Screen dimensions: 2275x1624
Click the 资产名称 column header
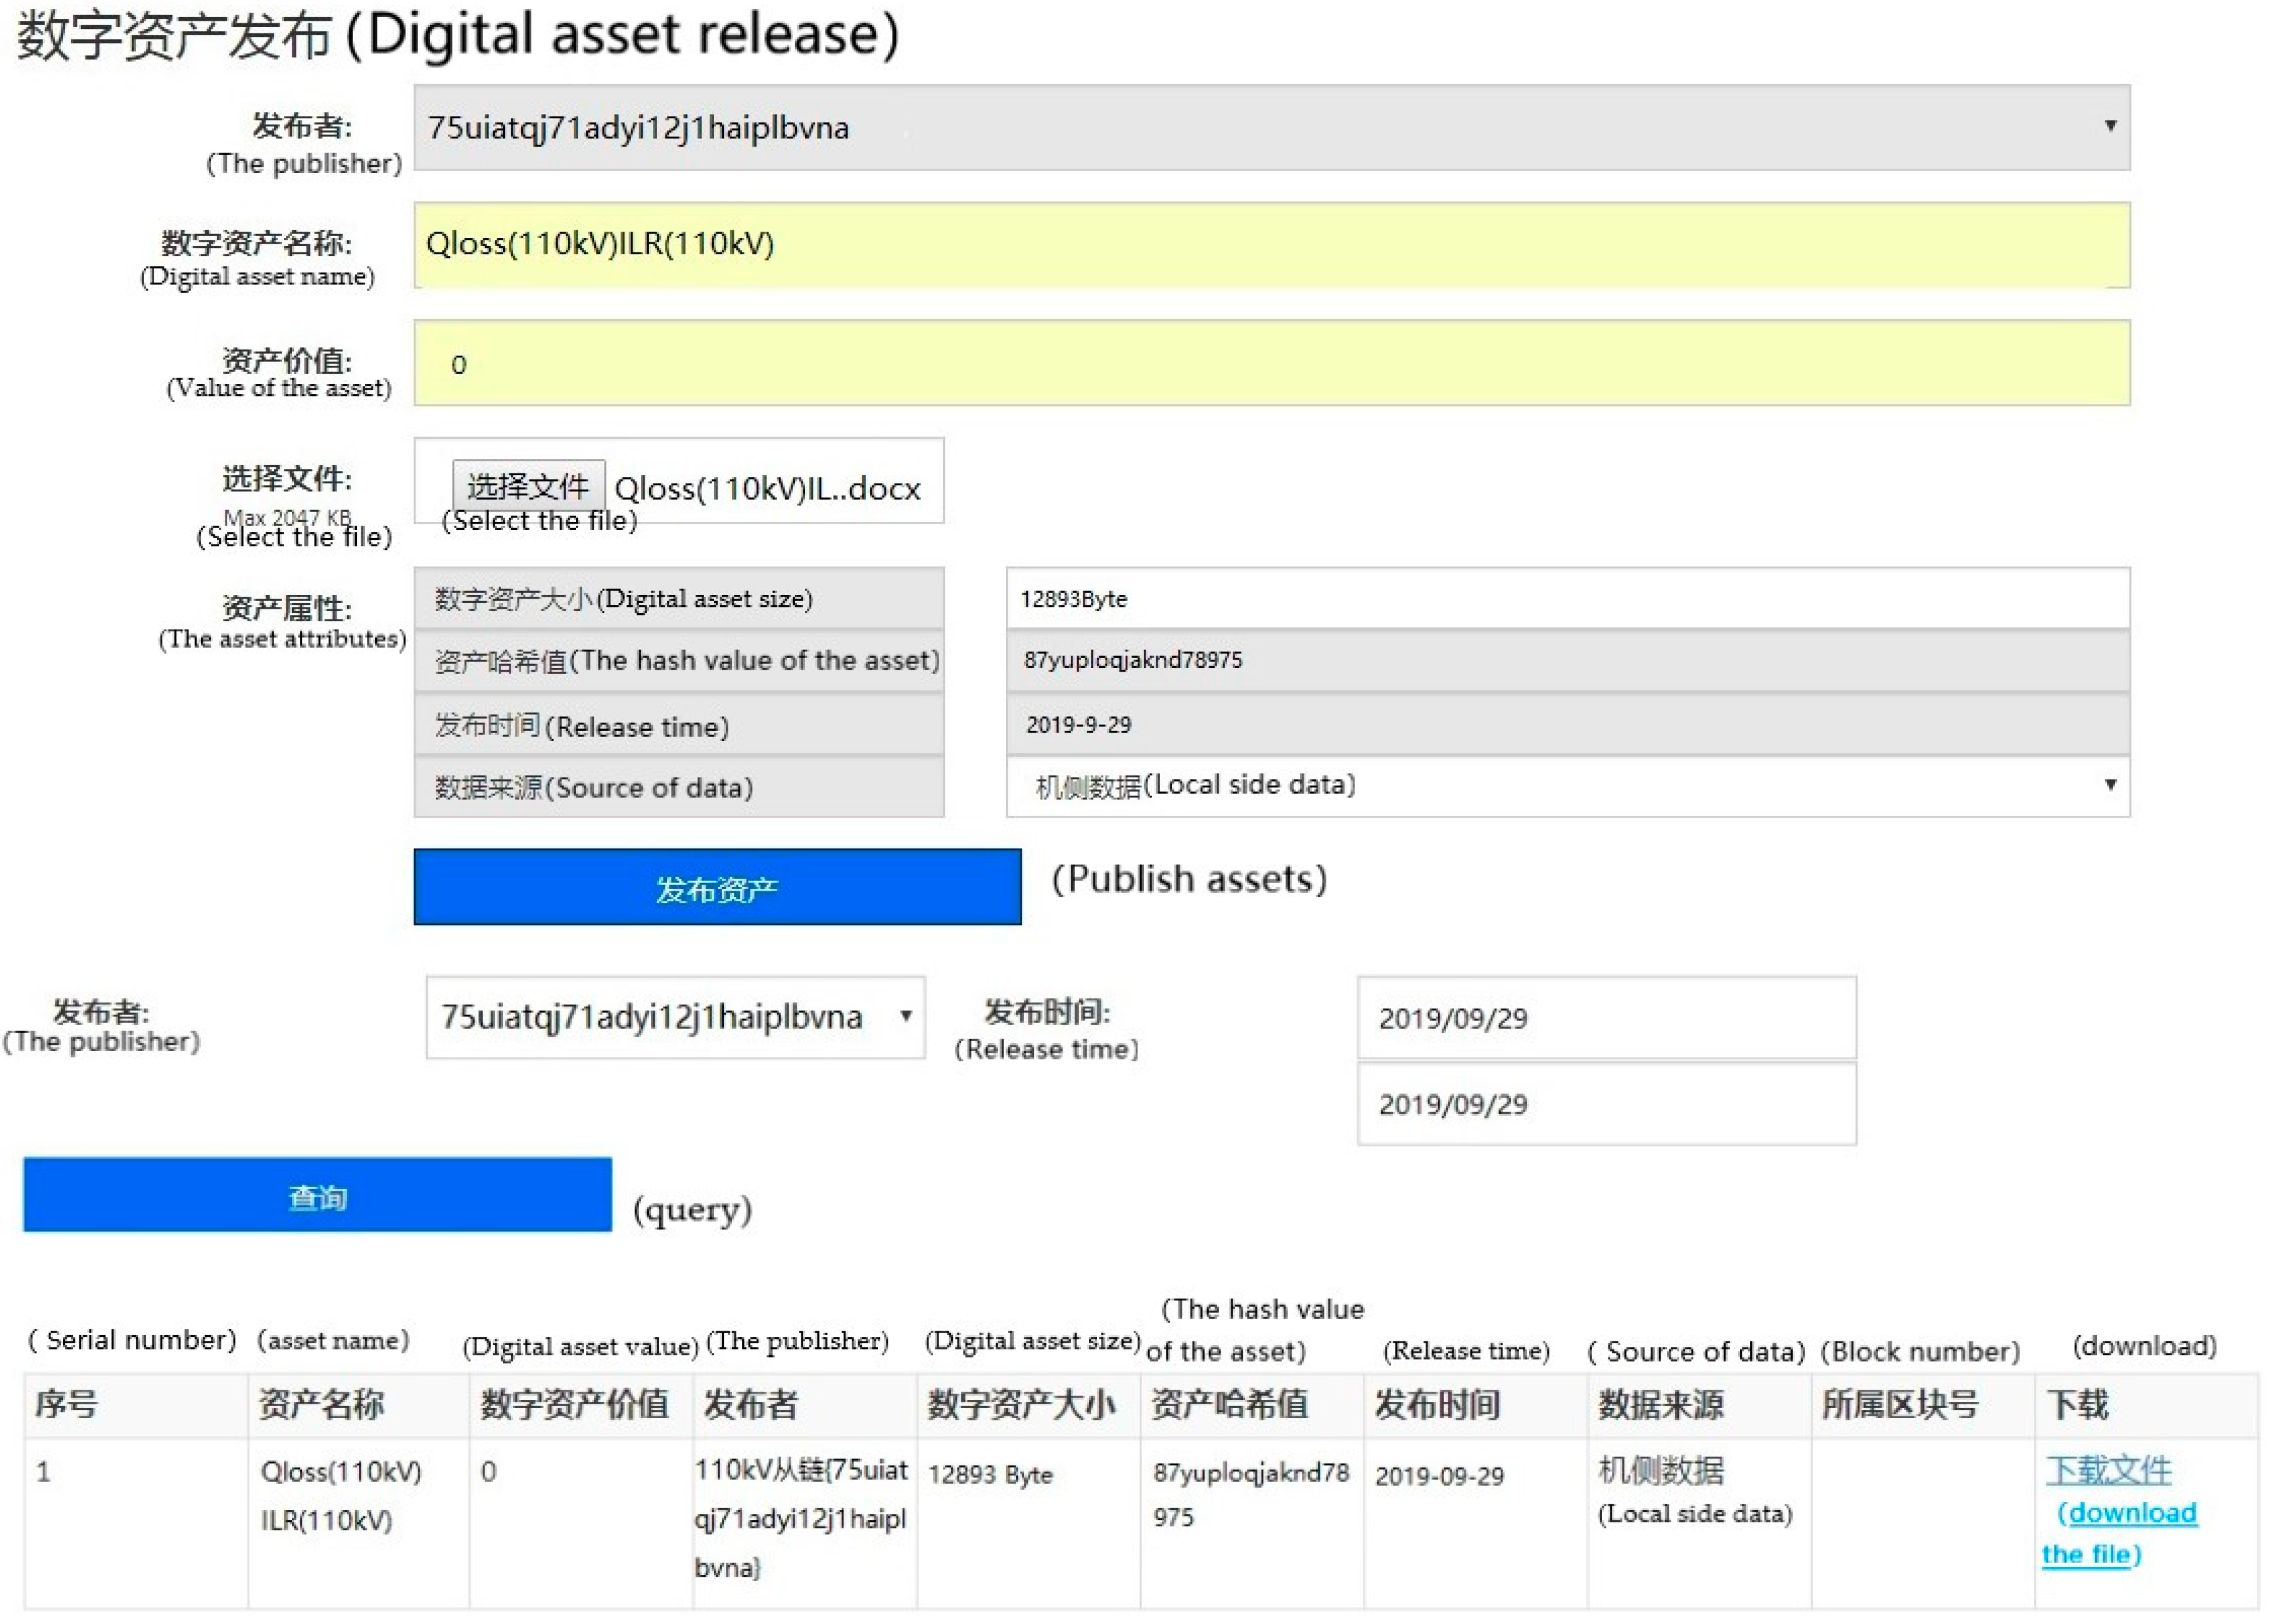(321, 1404)
